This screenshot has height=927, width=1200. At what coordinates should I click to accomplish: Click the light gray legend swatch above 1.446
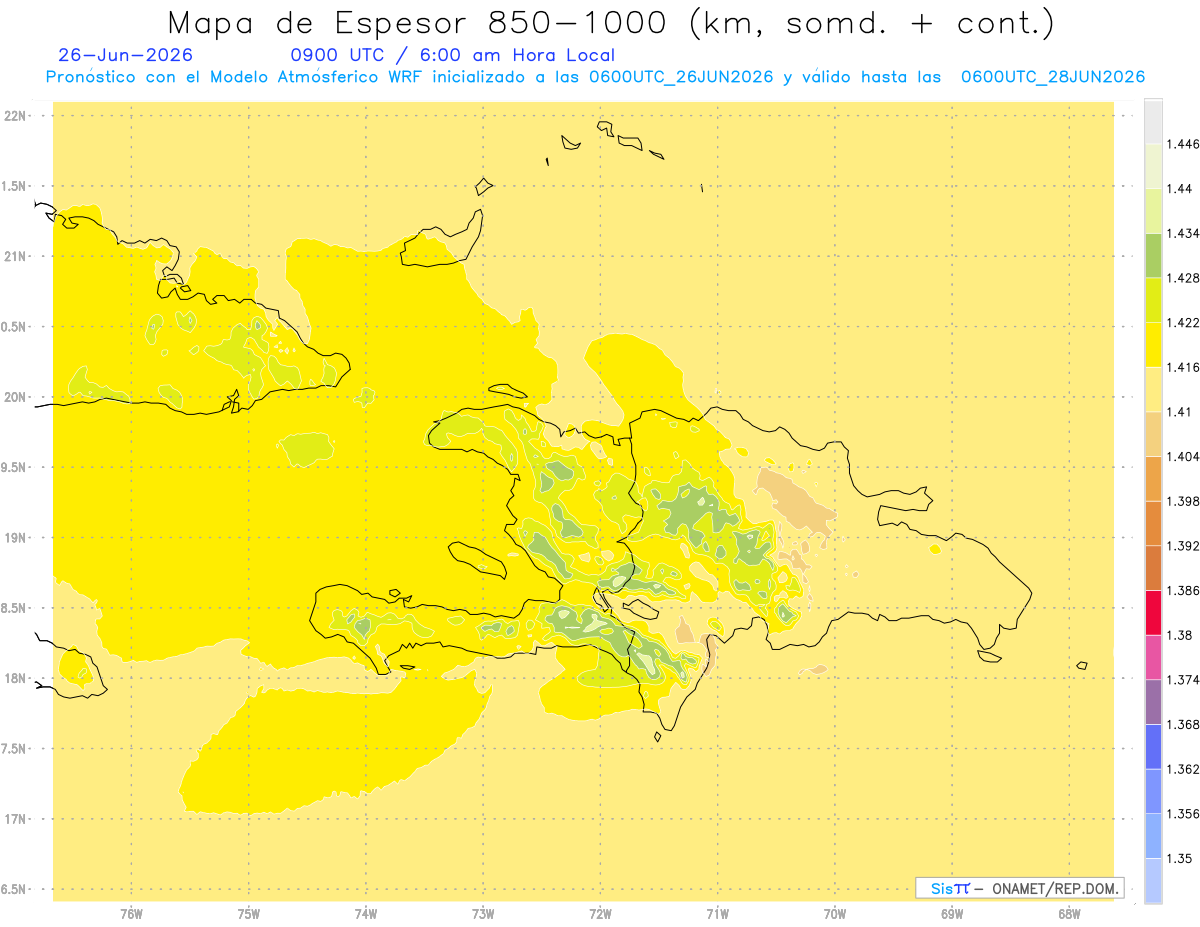(1153, 121)
